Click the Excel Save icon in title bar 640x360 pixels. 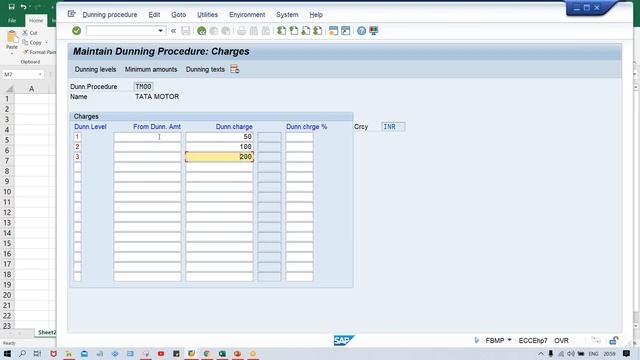point(11,7)
